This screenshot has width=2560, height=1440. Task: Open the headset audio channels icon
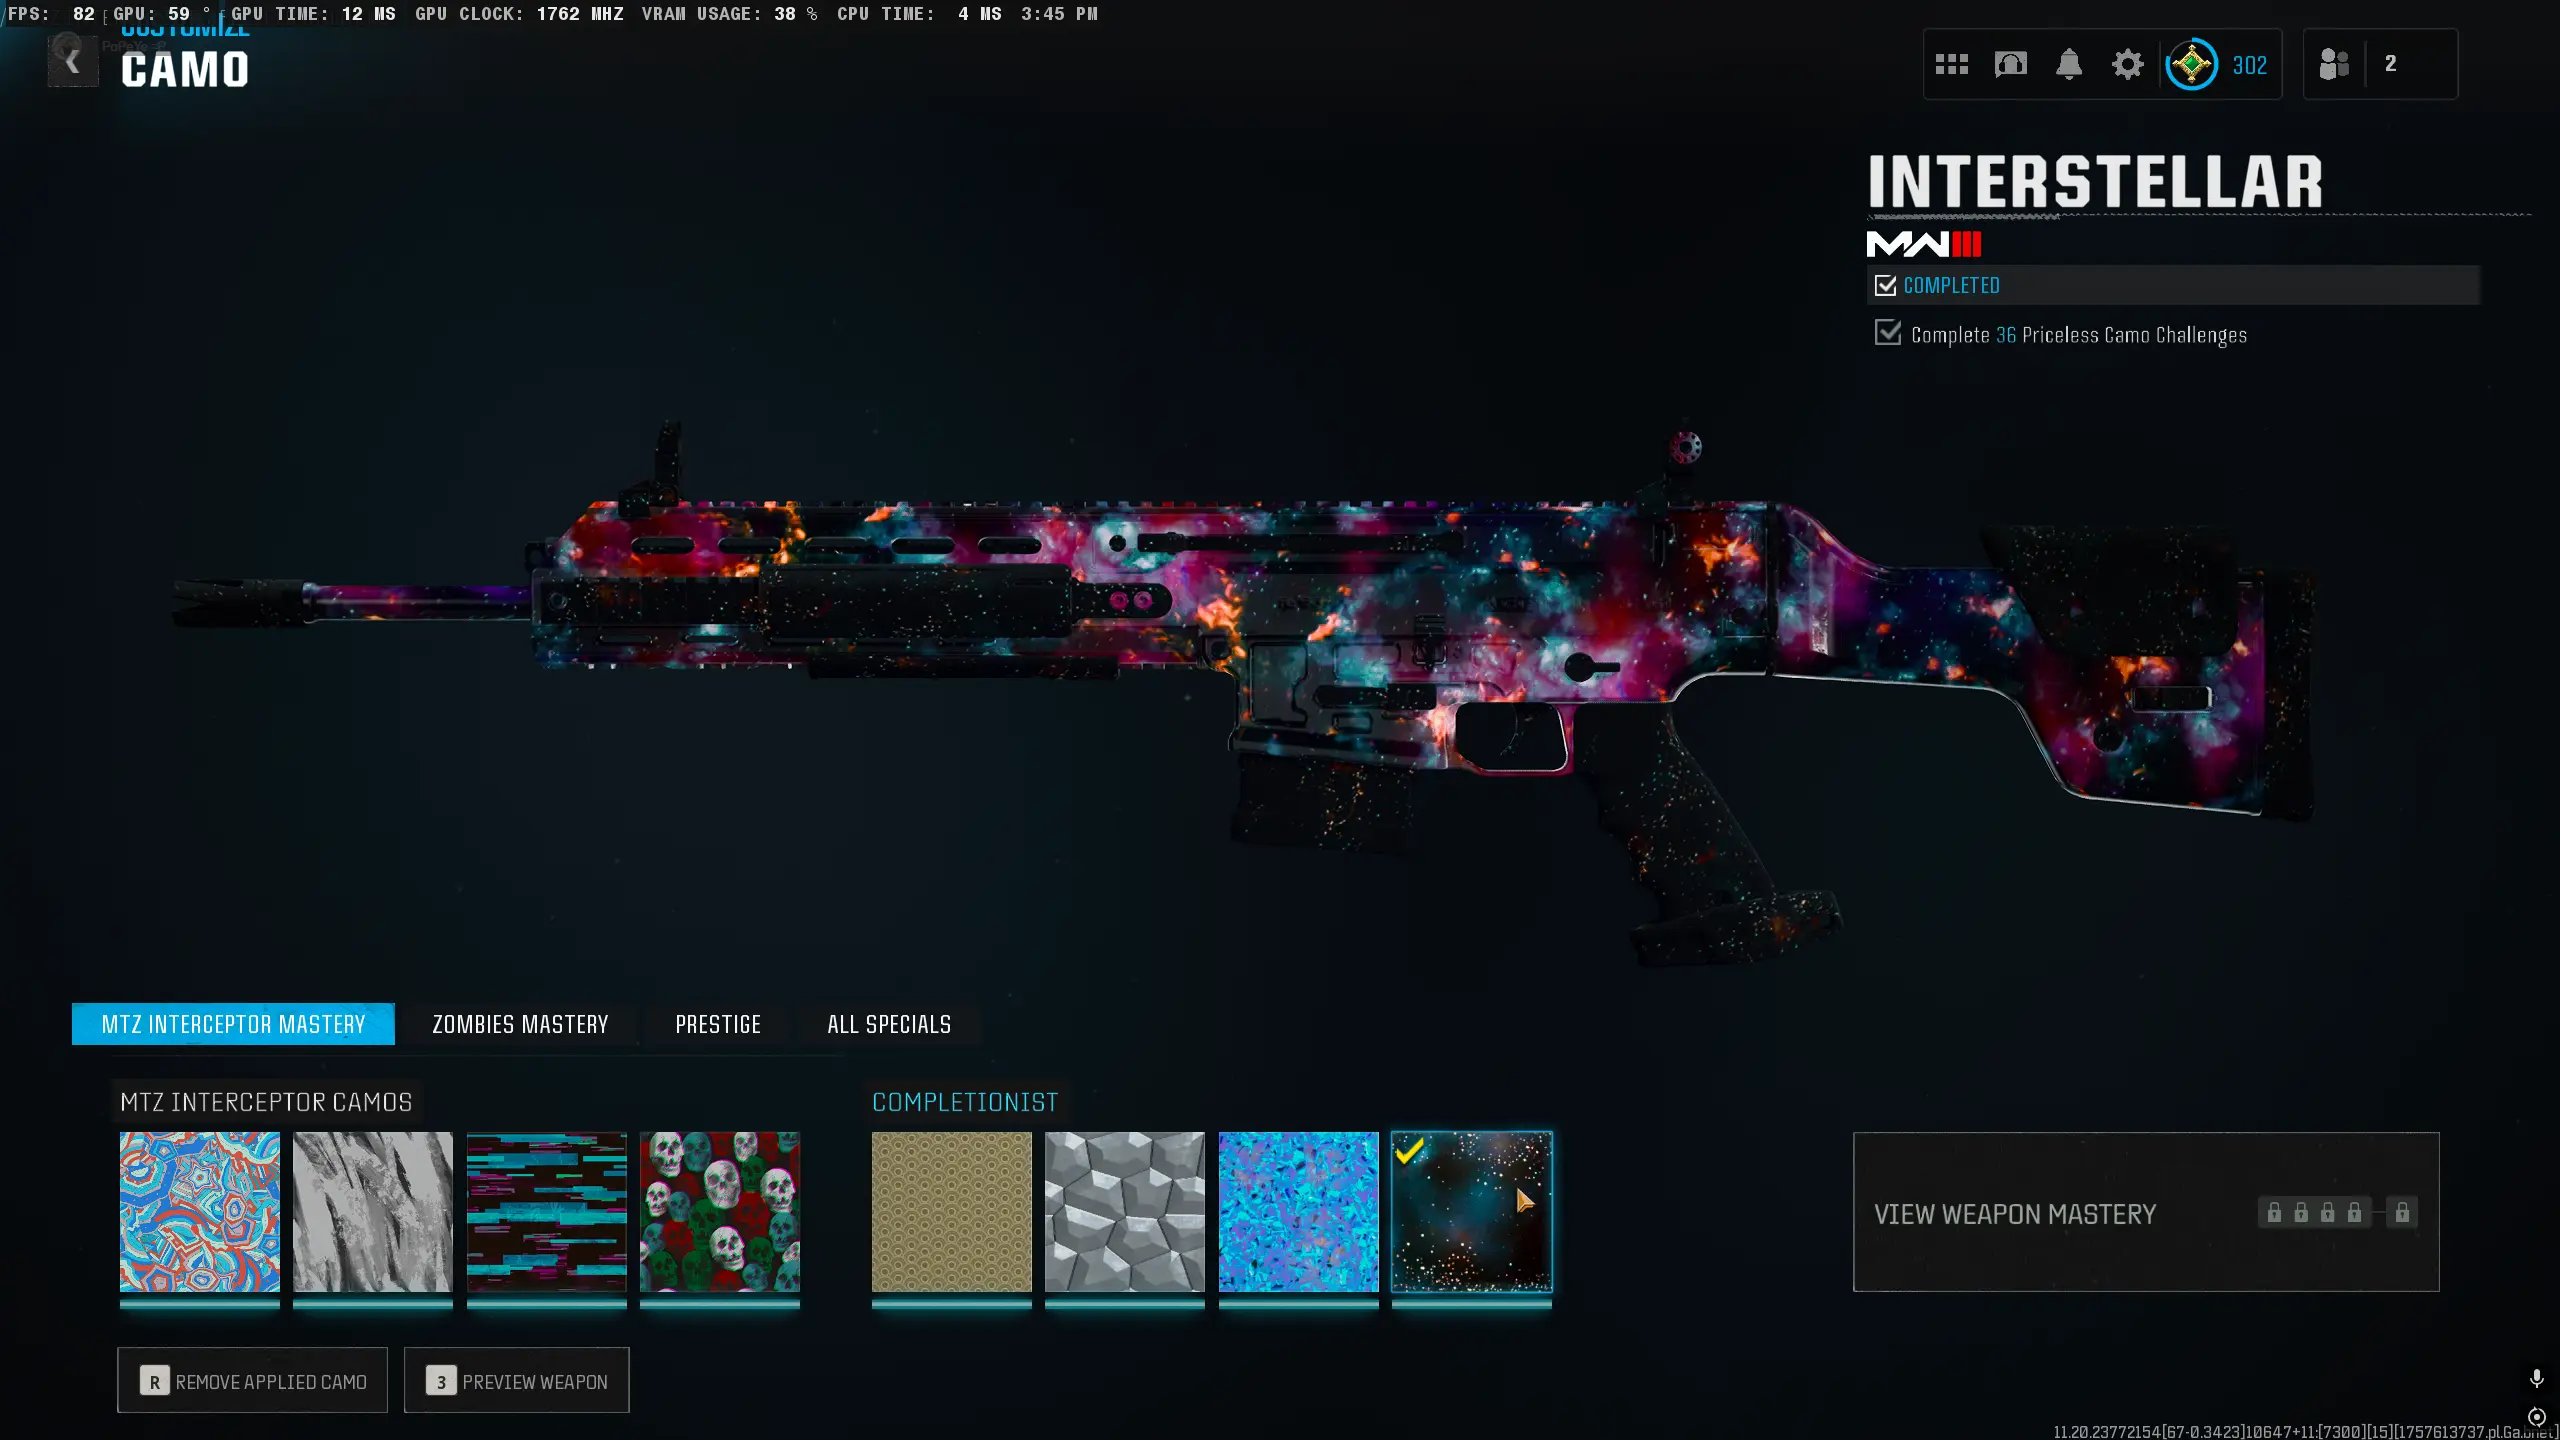[2010, 65]
